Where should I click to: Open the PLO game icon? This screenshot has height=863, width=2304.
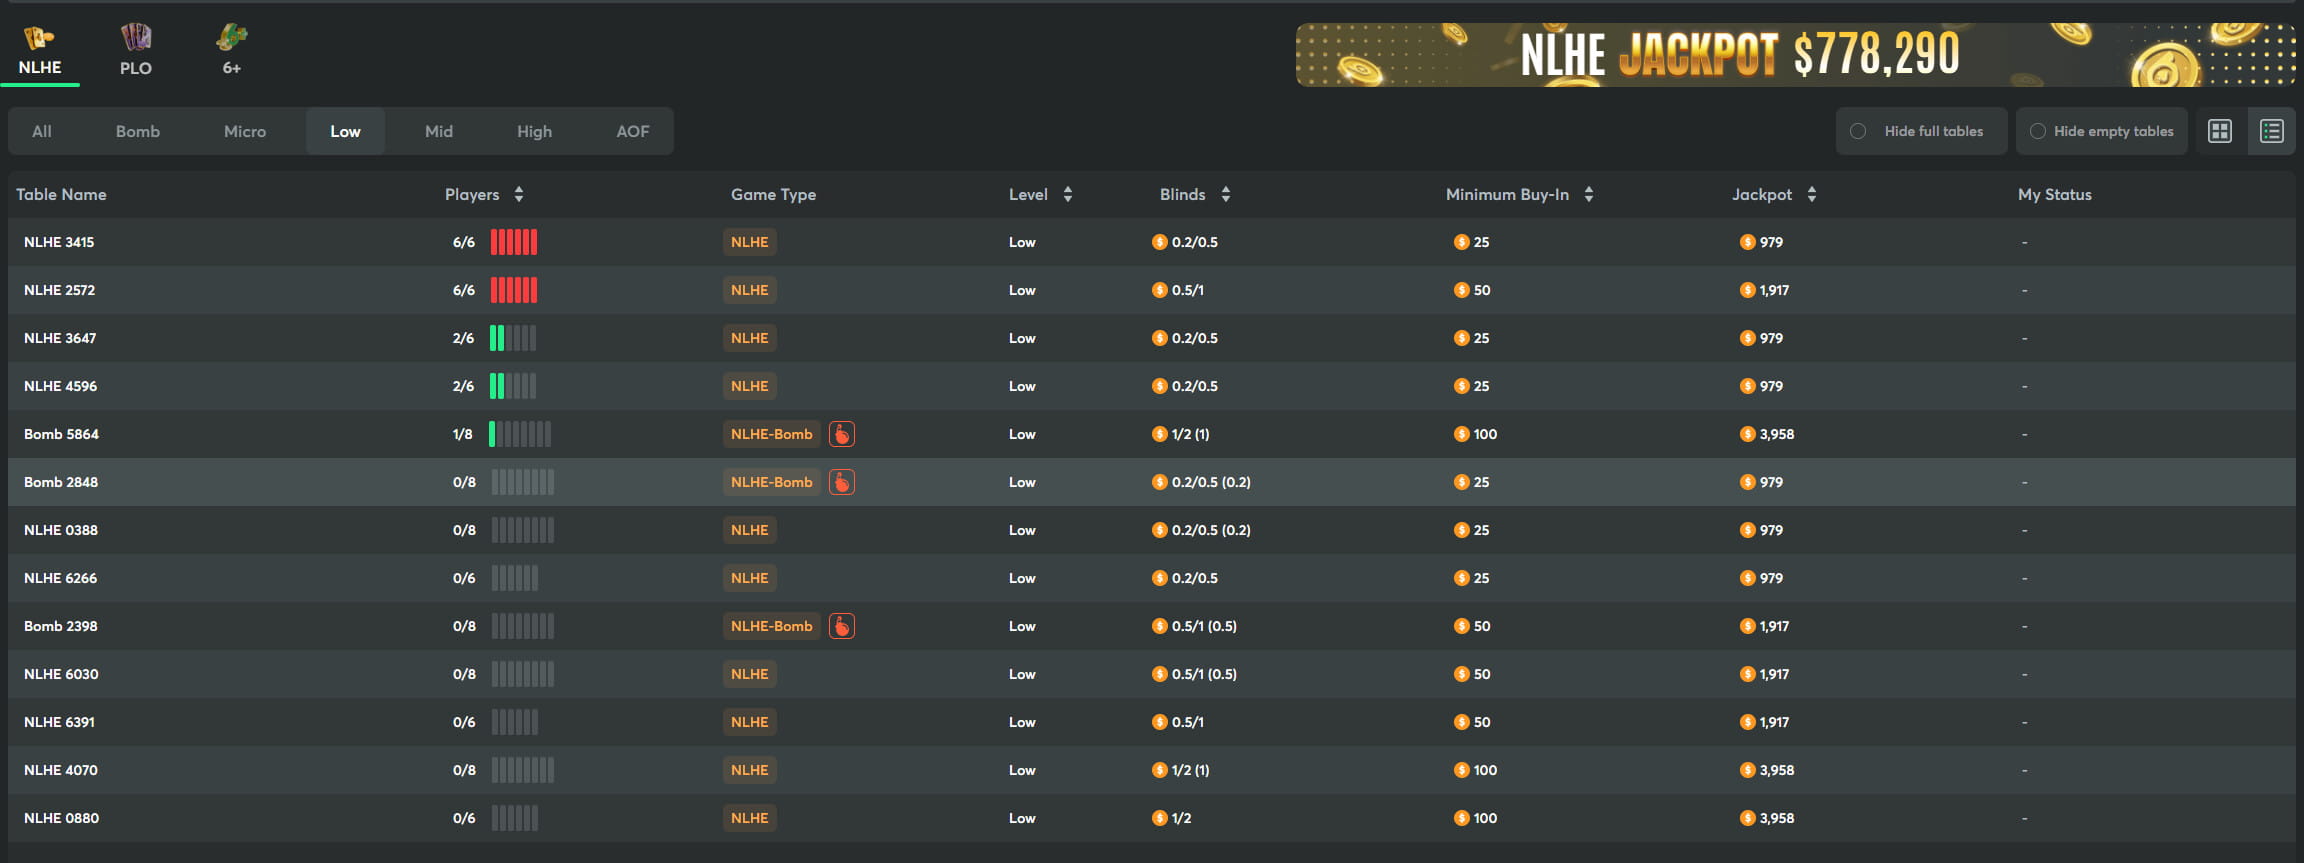click(x=136, y=40)
